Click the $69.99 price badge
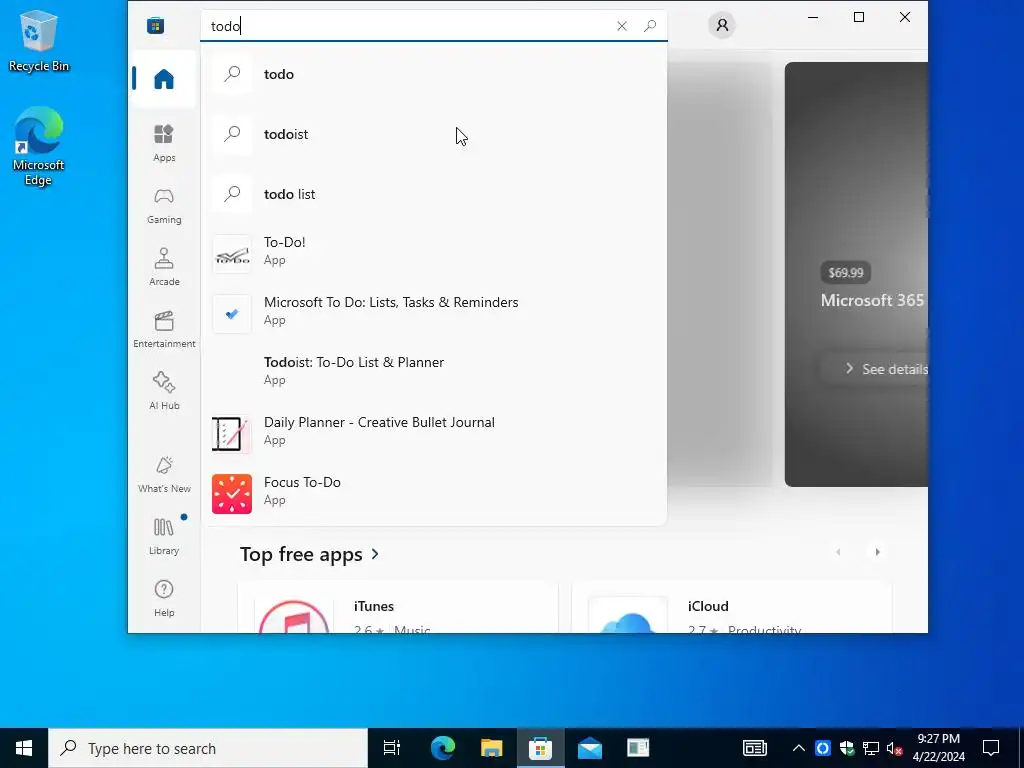 tap(846, 273)
